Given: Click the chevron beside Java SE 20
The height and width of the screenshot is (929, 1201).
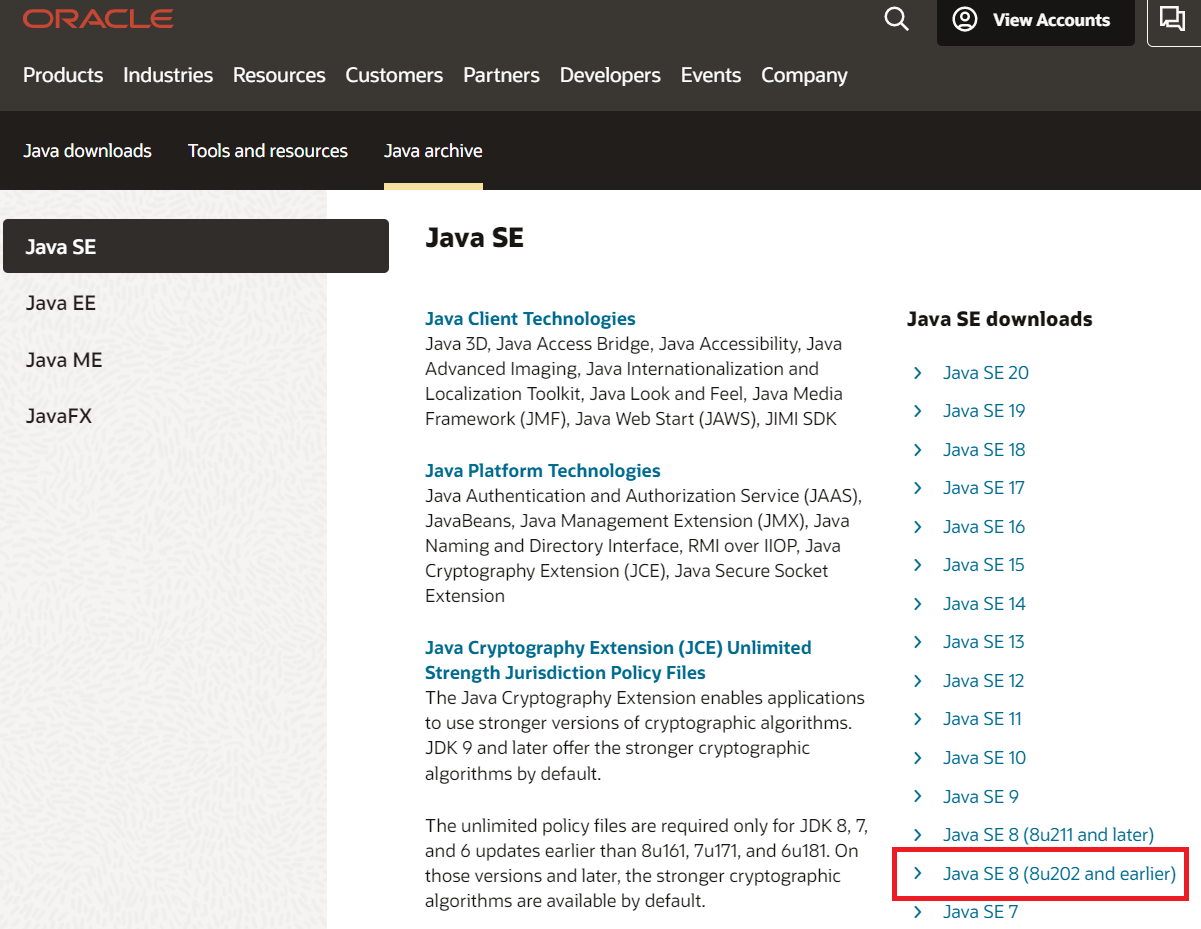Looking at the screenshot, I should tap(917, 373).
